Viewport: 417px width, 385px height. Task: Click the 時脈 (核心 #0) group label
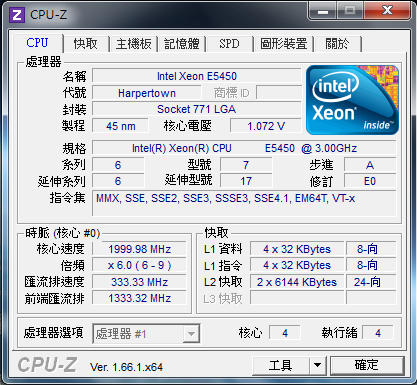click(63, 233)
